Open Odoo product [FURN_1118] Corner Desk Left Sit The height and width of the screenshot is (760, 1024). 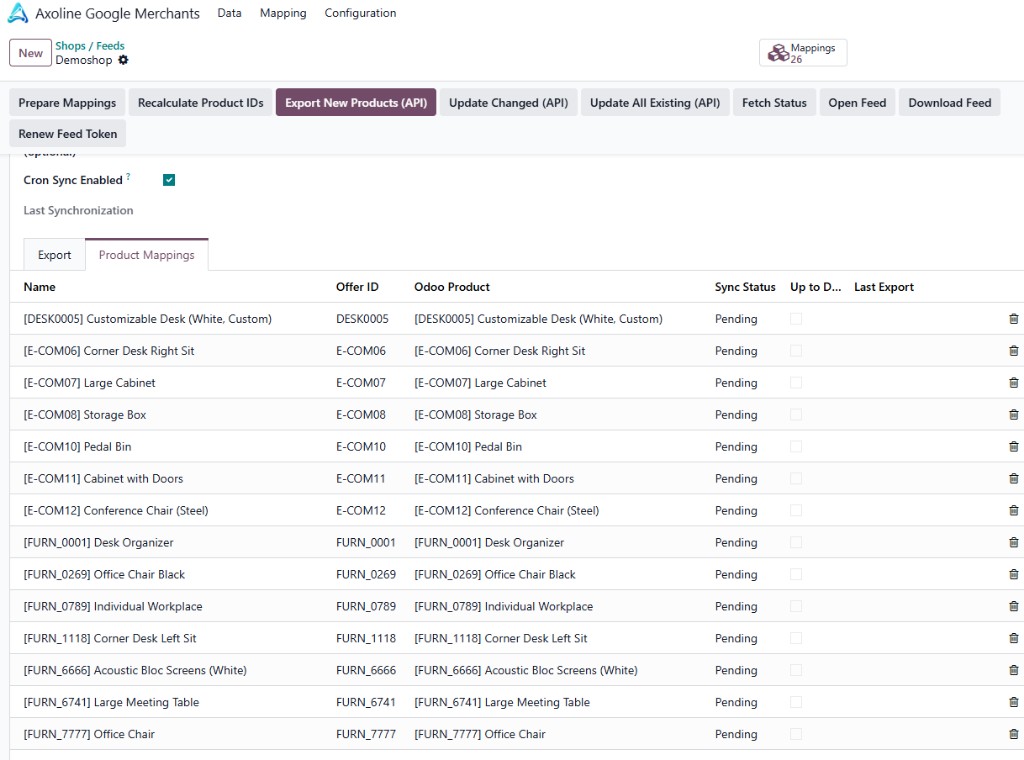click(500, 639)
